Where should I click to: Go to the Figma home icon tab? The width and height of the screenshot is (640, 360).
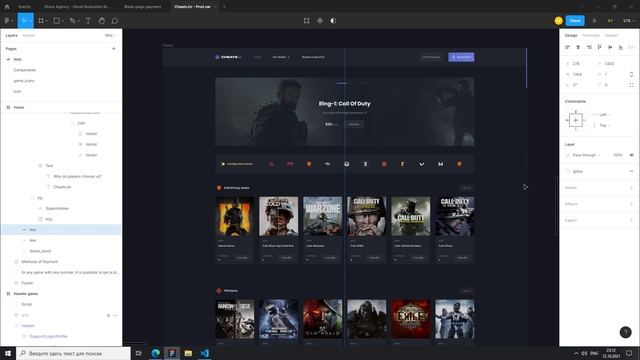[x=7, y=7]
